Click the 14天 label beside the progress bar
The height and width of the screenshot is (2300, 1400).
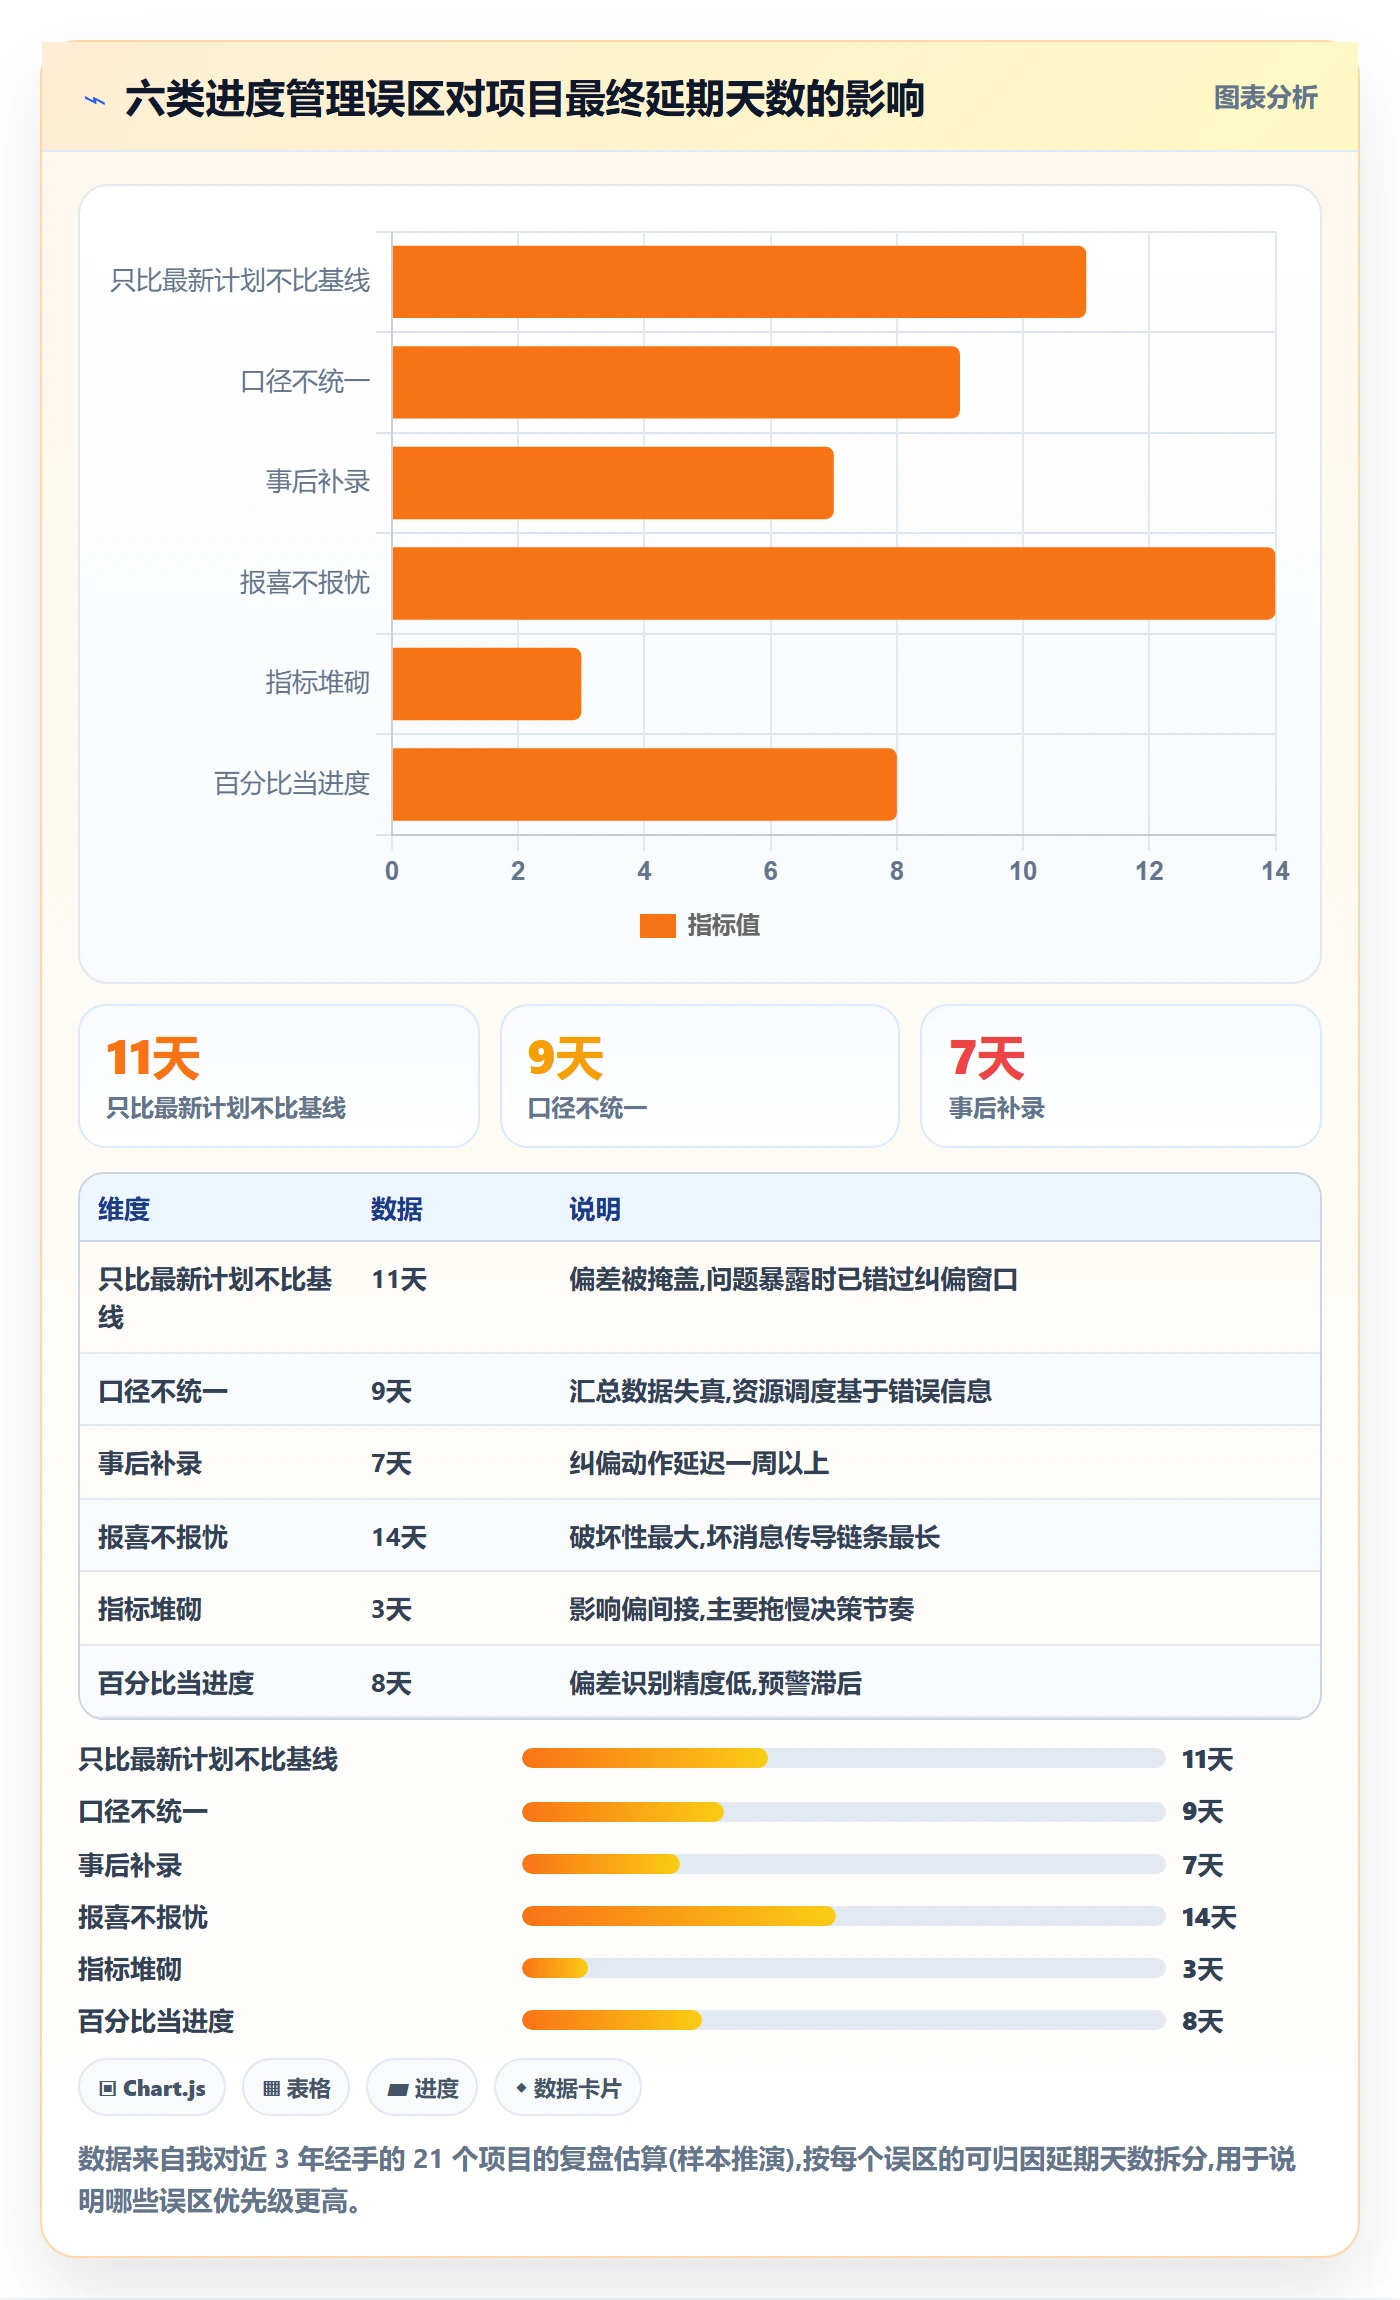(x=1209, y=1917)
